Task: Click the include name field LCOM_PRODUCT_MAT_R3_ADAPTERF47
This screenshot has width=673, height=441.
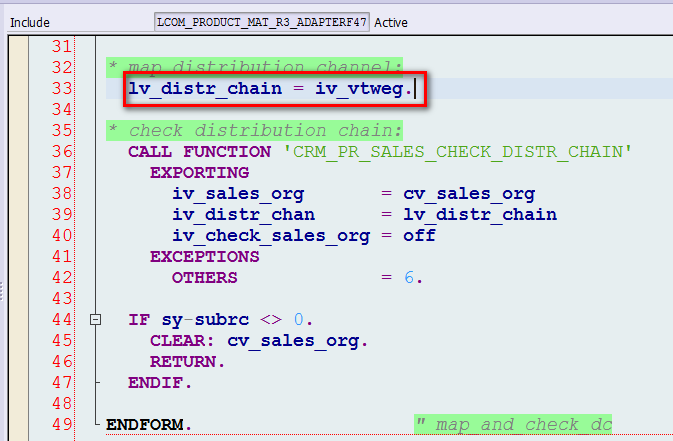Action: click(x=261, y=22)
